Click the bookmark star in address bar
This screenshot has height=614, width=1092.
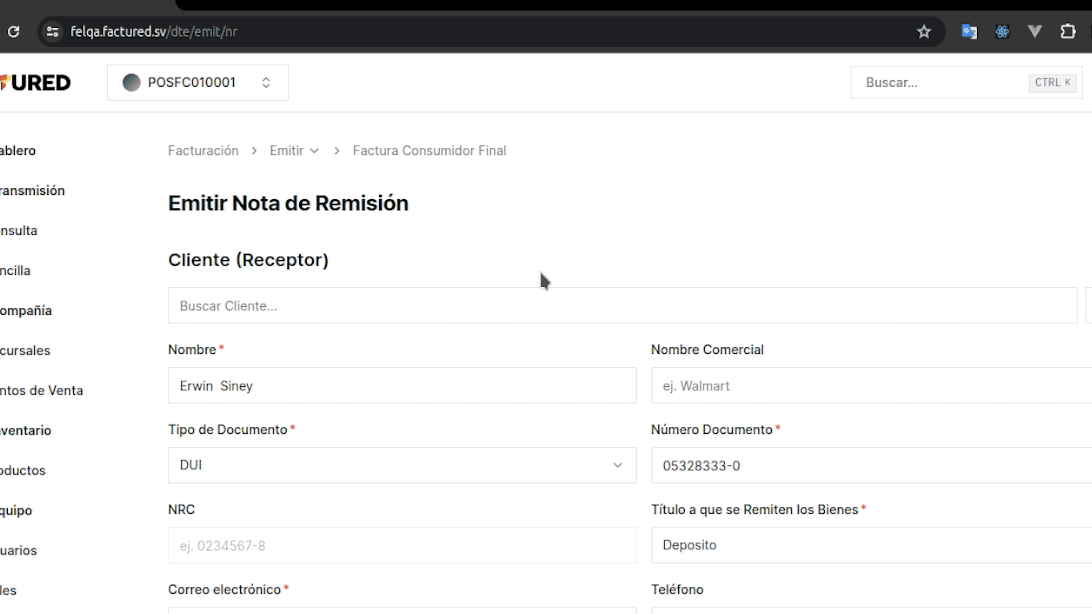click(924, 32)
